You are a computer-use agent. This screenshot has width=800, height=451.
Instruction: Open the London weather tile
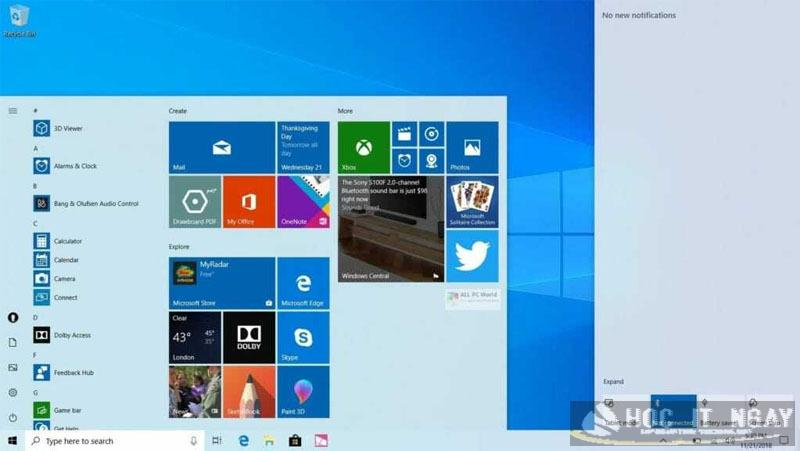(195, 337)
